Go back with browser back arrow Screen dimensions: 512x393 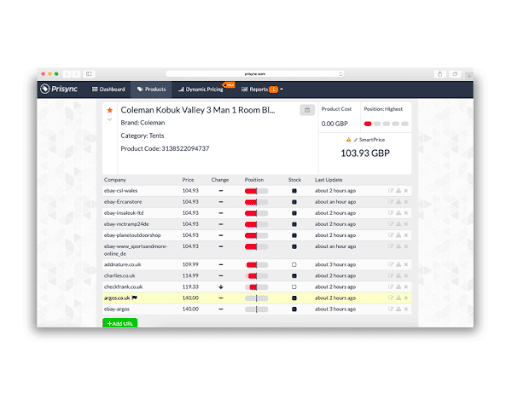tap(67, 74)
